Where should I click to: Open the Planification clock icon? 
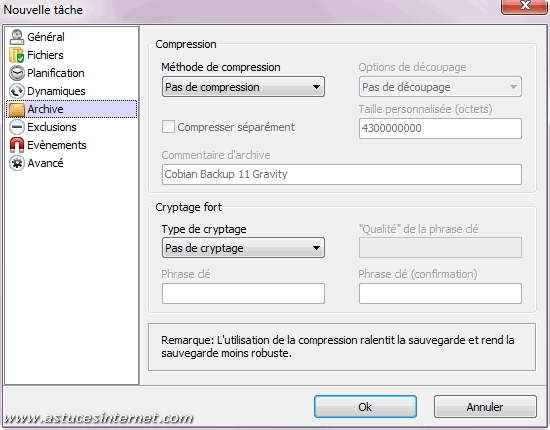point(16,73)
